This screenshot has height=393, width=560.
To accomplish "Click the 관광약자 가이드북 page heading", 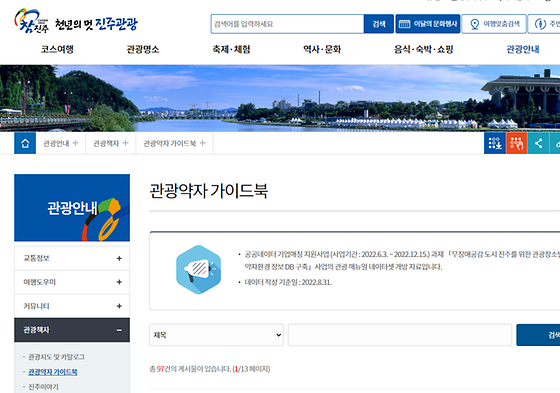I will coord(209,190).
